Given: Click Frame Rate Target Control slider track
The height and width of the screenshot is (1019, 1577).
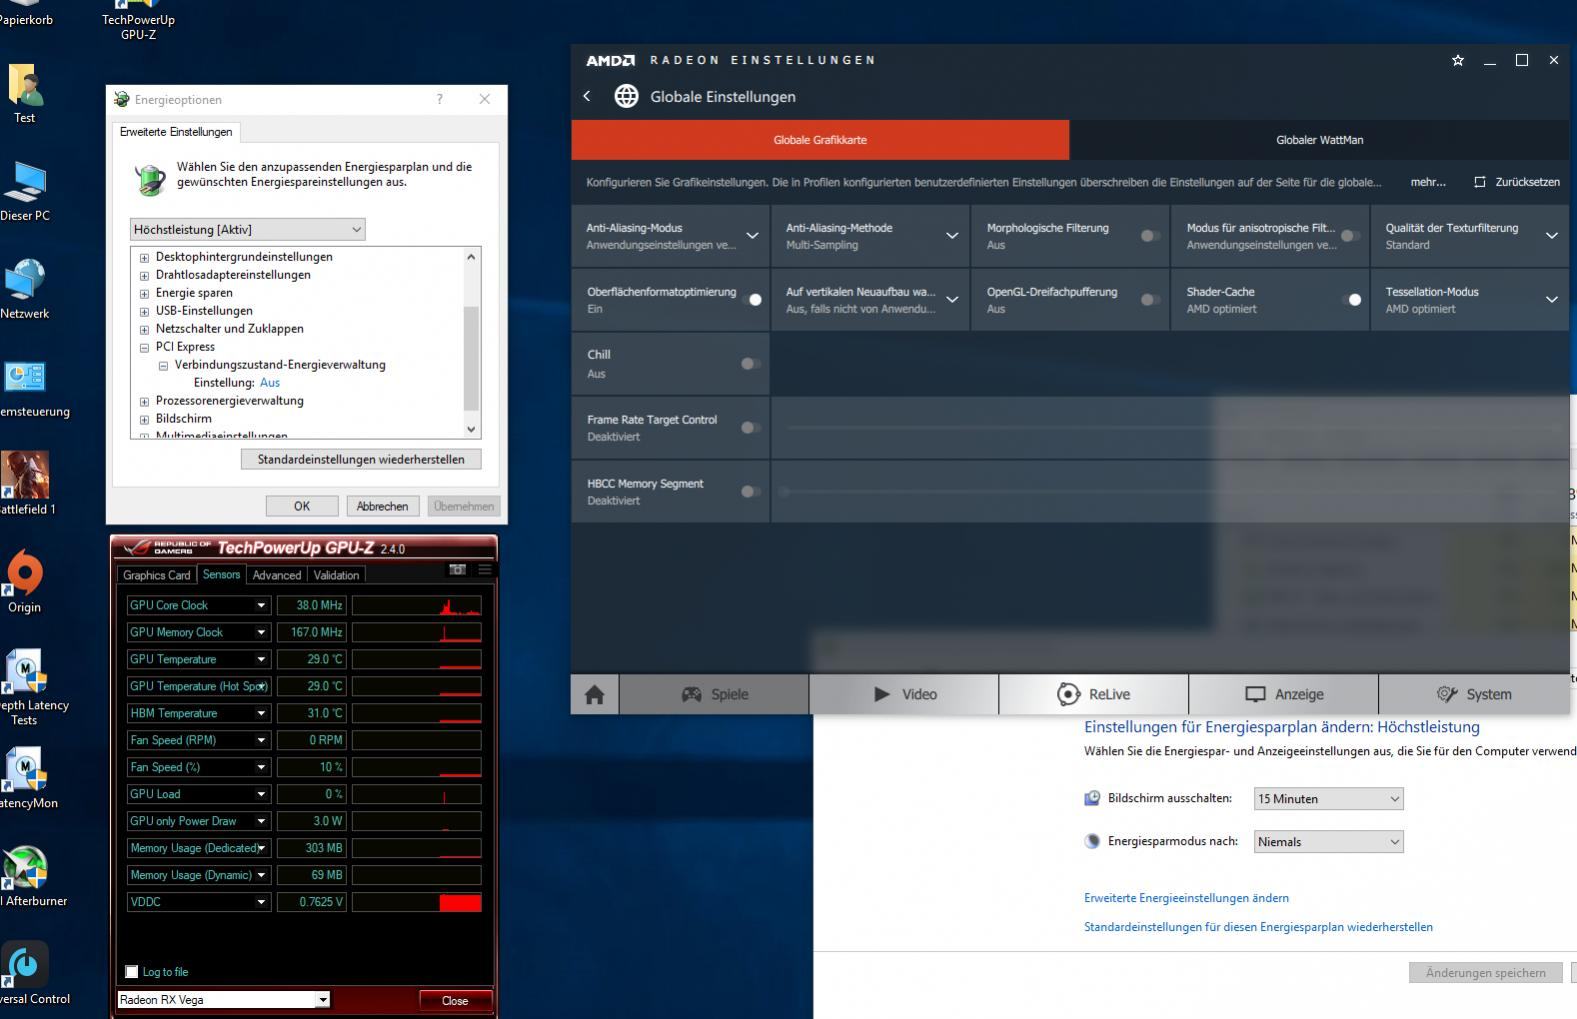Looking at the screenshot, I should coord(1174,428).
